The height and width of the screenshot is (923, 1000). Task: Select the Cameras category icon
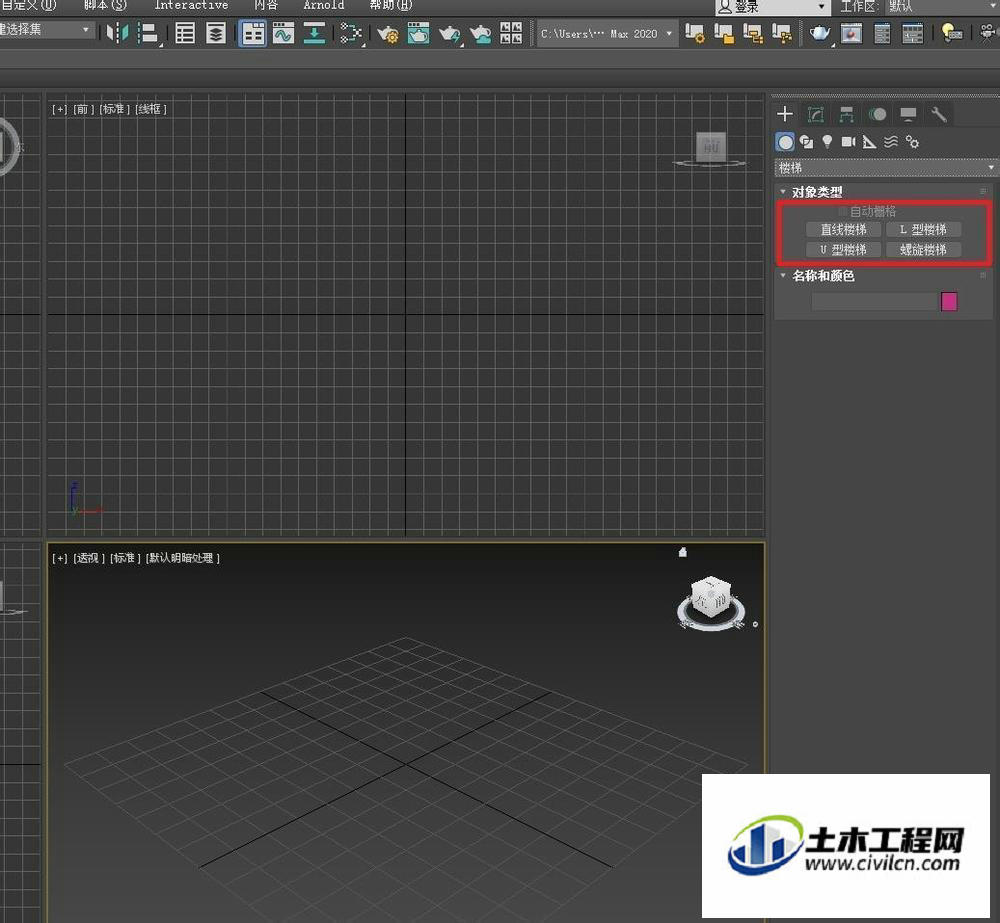[x=848, y=142]
